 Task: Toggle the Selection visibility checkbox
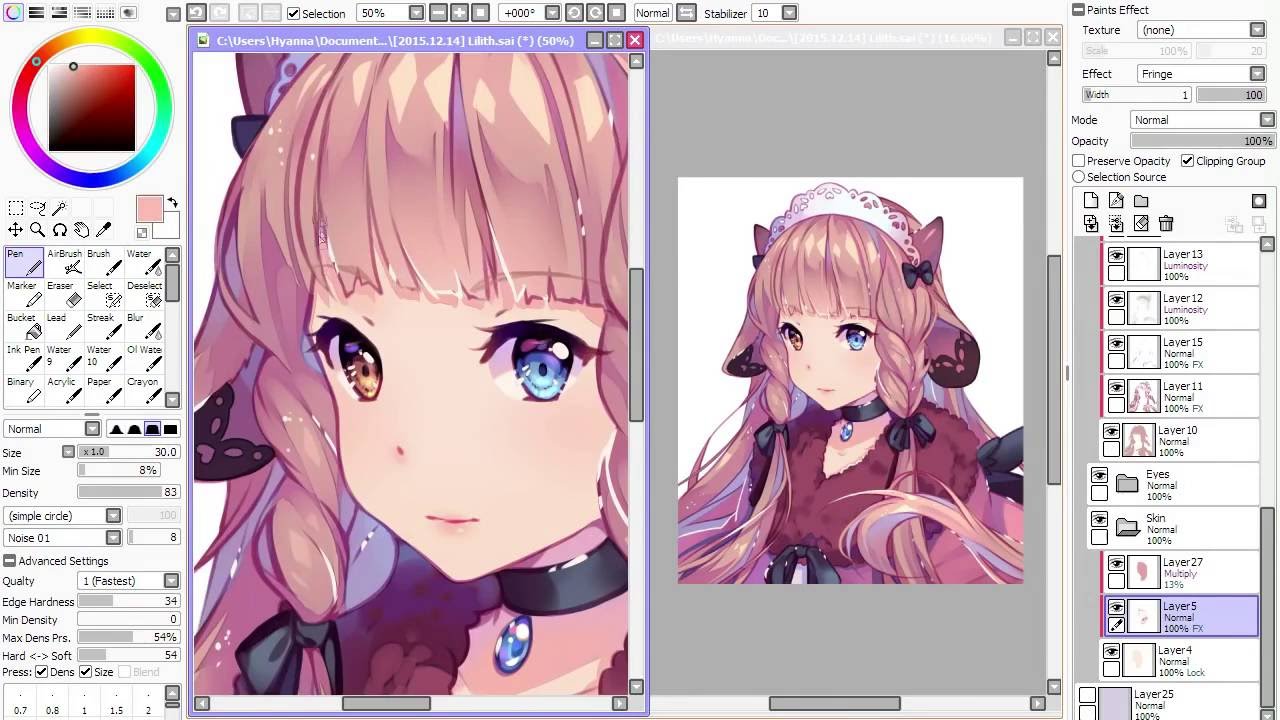click(293, 13)
